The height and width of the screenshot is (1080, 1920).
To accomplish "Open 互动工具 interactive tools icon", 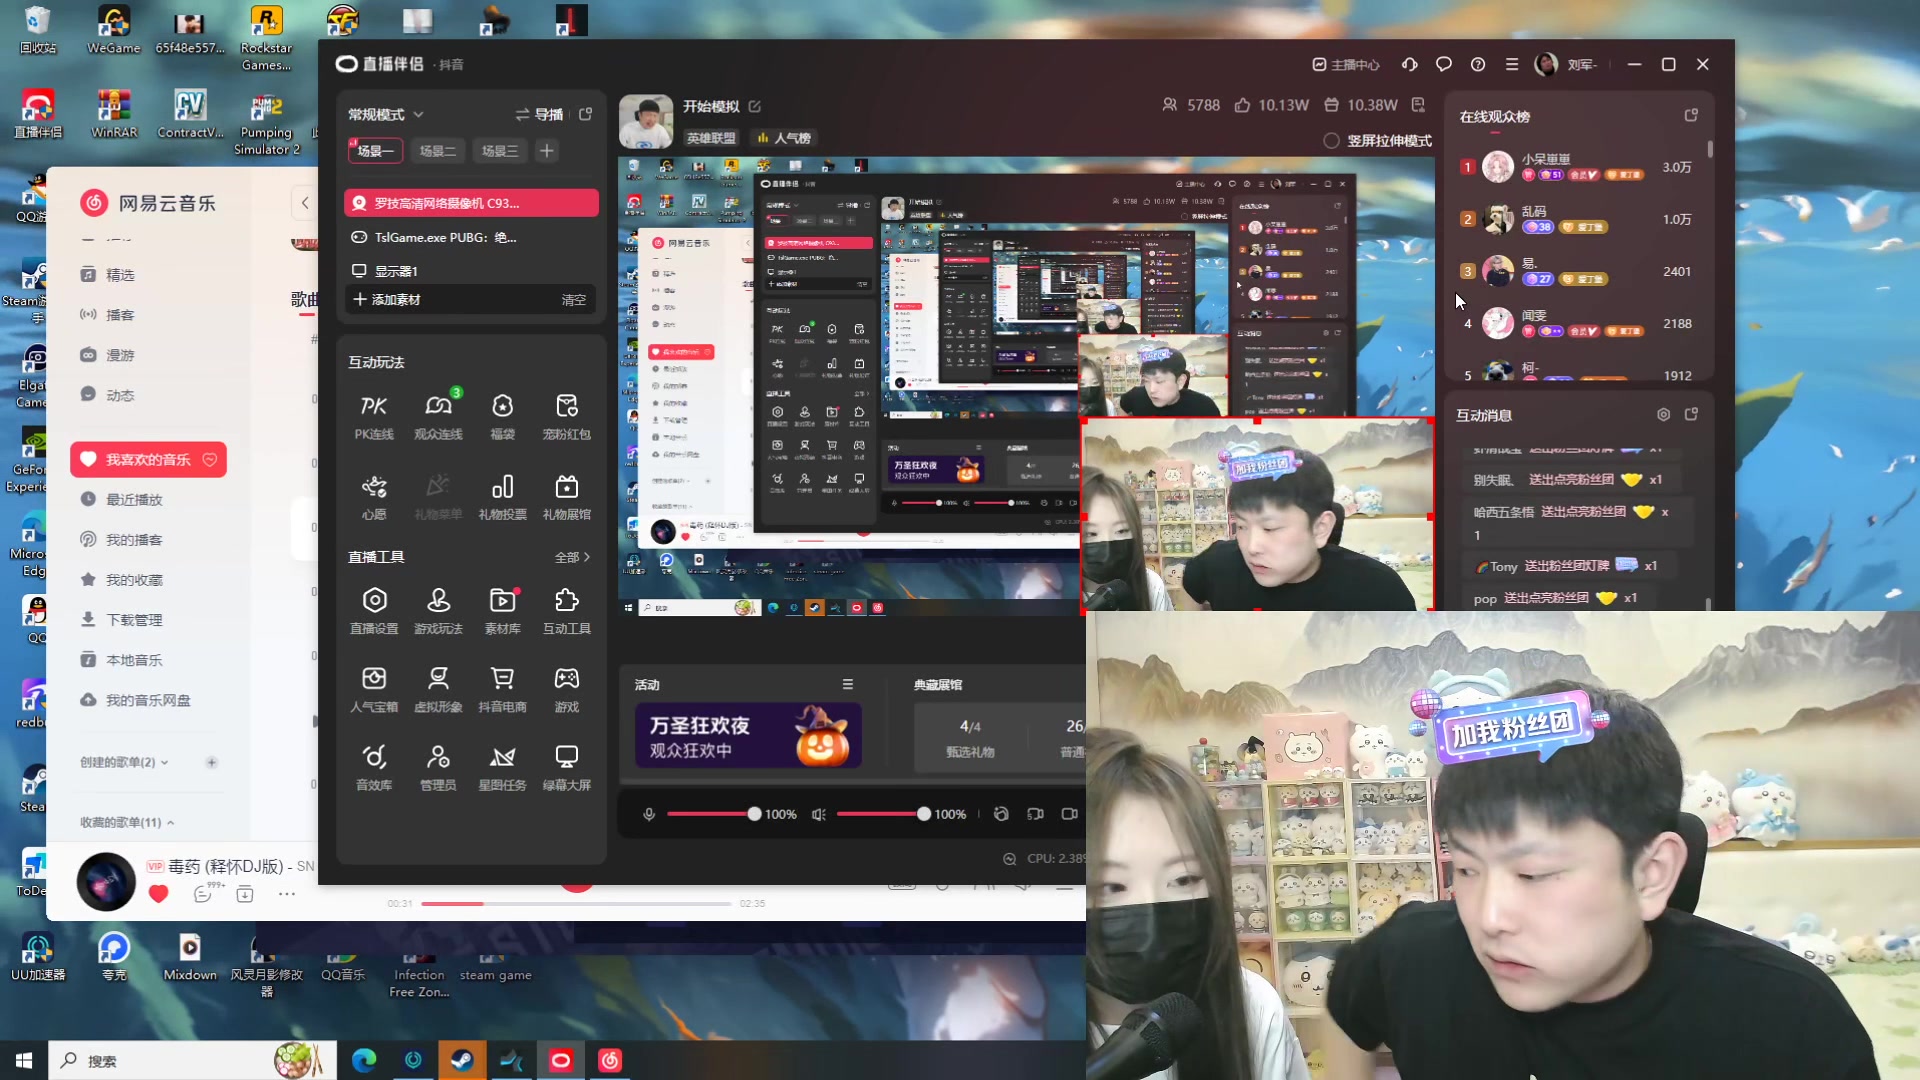I will click(x=566, y=610).
